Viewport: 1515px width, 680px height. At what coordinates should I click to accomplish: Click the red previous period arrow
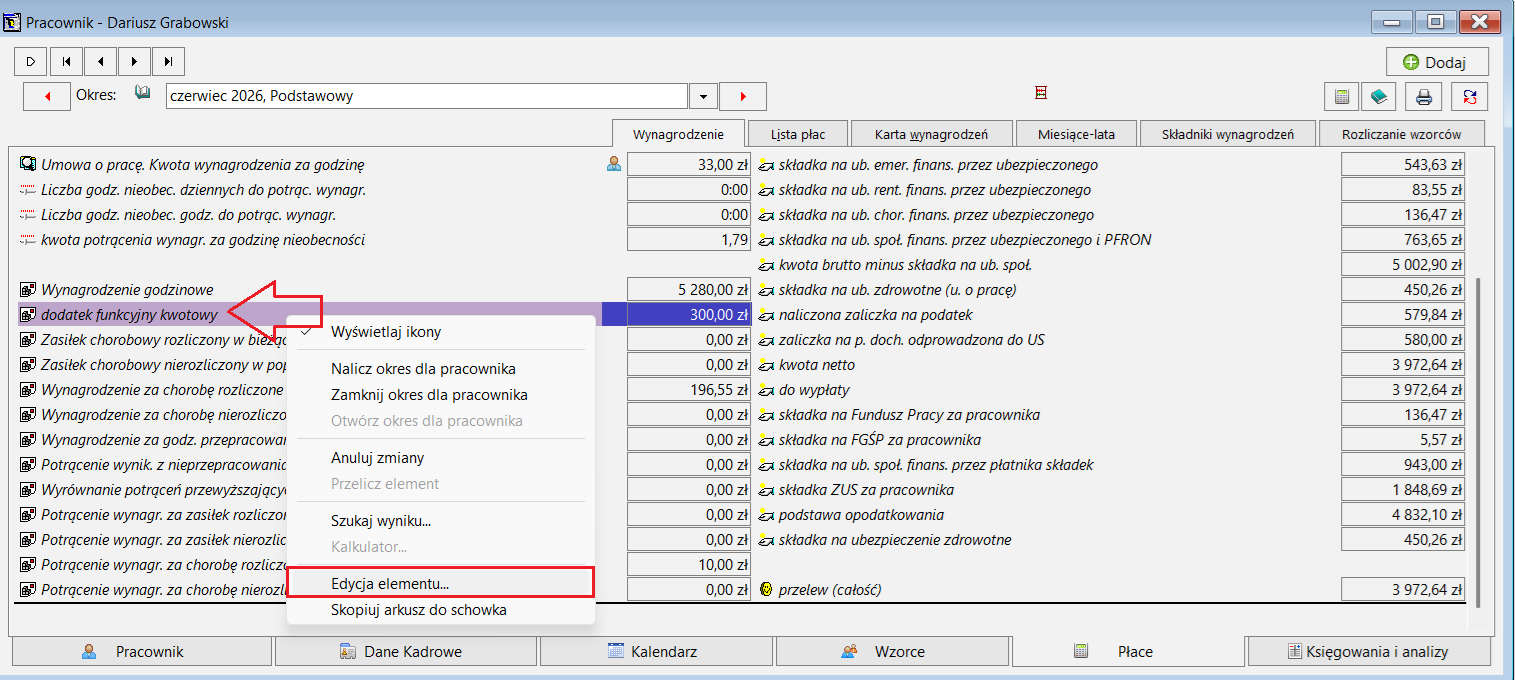coord(46,96)
